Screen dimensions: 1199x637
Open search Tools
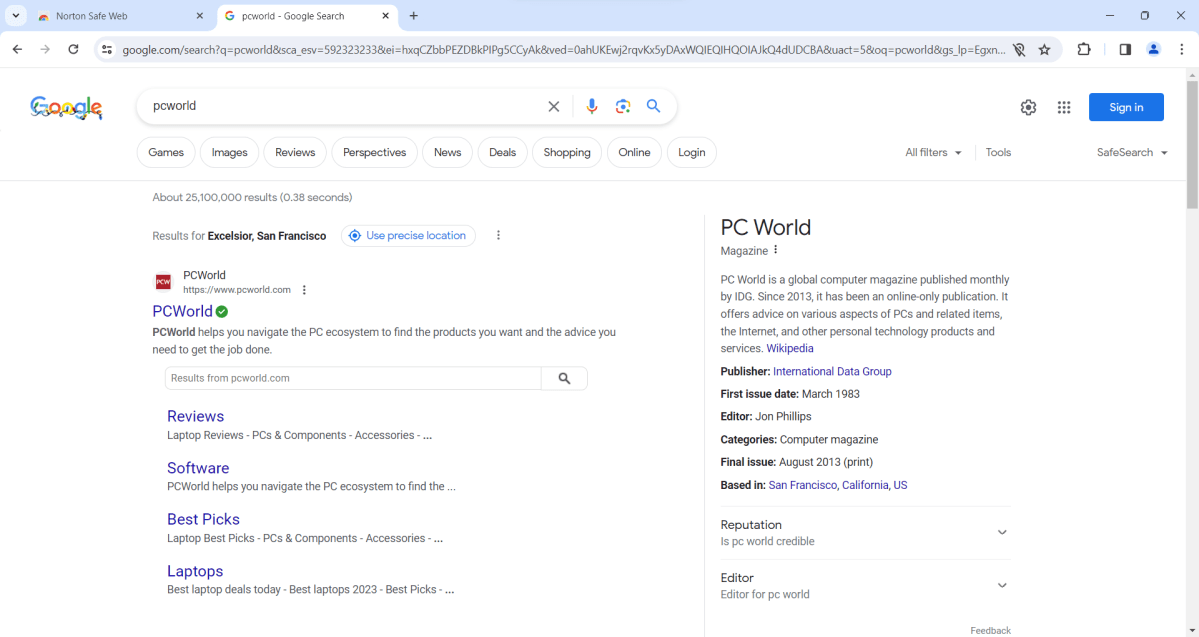(998, 152)
